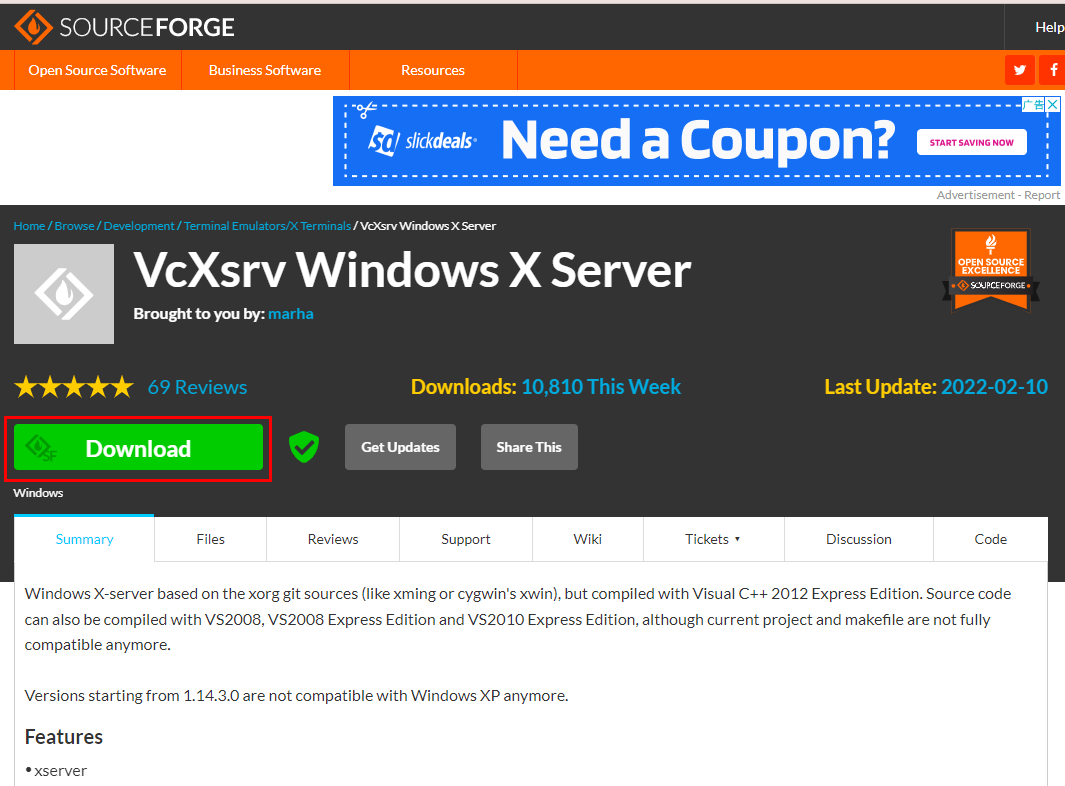Switch to the Files tab
The image size is (1065, 786).
211,539
